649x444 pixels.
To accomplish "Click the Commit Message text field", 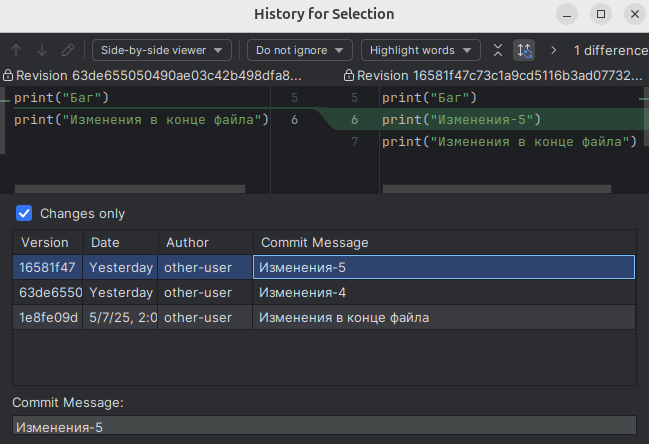I will click(x=324, y=427).
